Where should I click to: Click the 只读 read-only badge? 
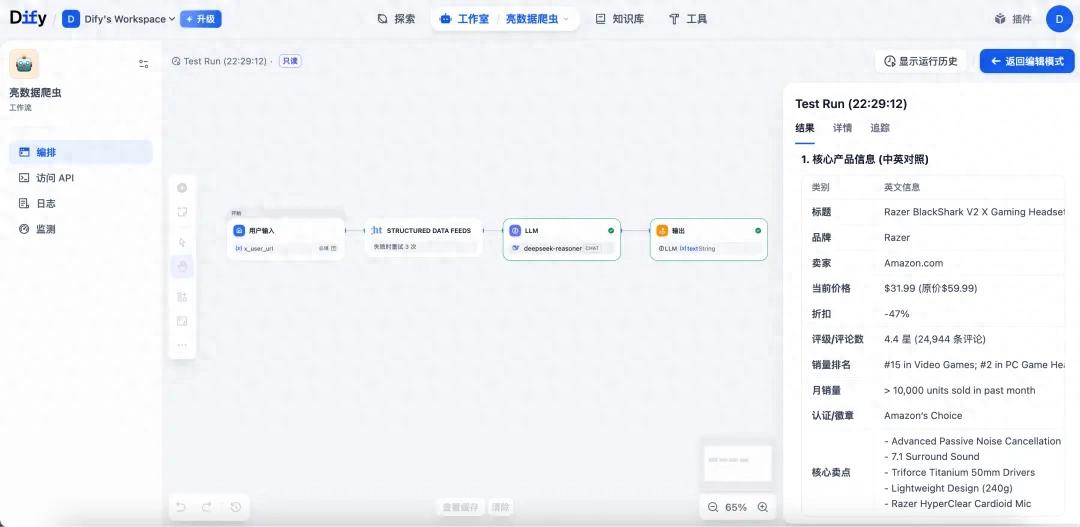coord(291,61)
